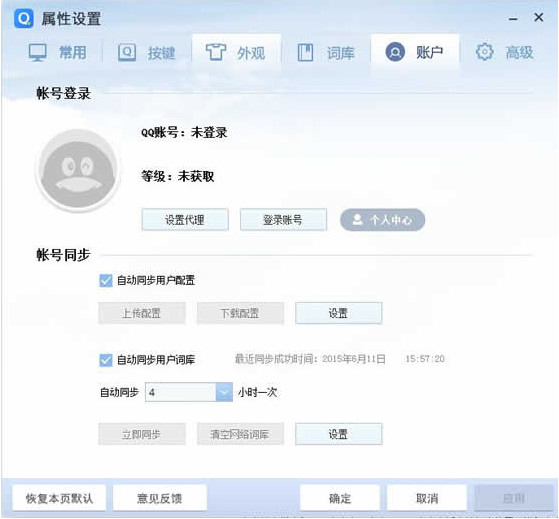Switch to the 词库 tab
The height and width of the screenshot is (519, 559).
coord(326,53)
